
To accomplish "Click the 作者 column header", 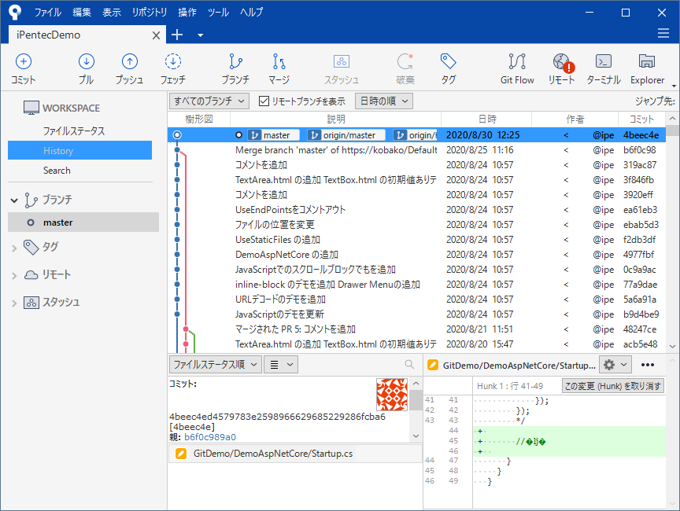I will click(575, 119).
